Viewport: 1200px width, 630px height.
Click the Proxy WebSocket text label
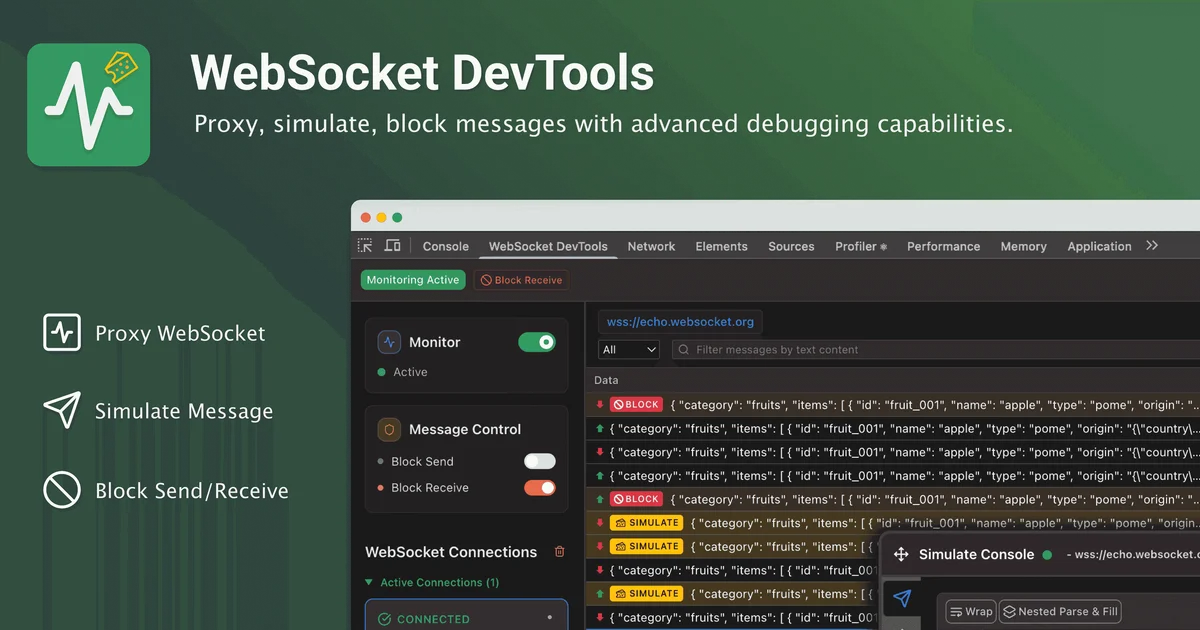180,334
